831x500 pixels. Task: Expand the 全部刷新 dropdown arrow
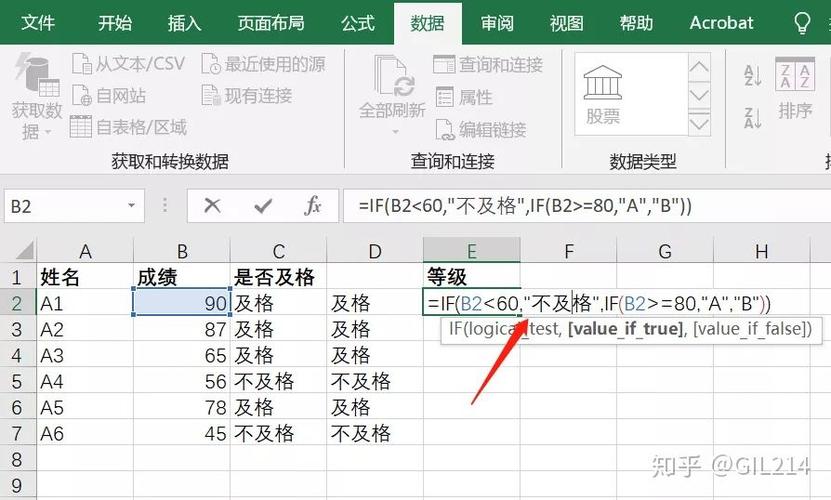[395, 131]
